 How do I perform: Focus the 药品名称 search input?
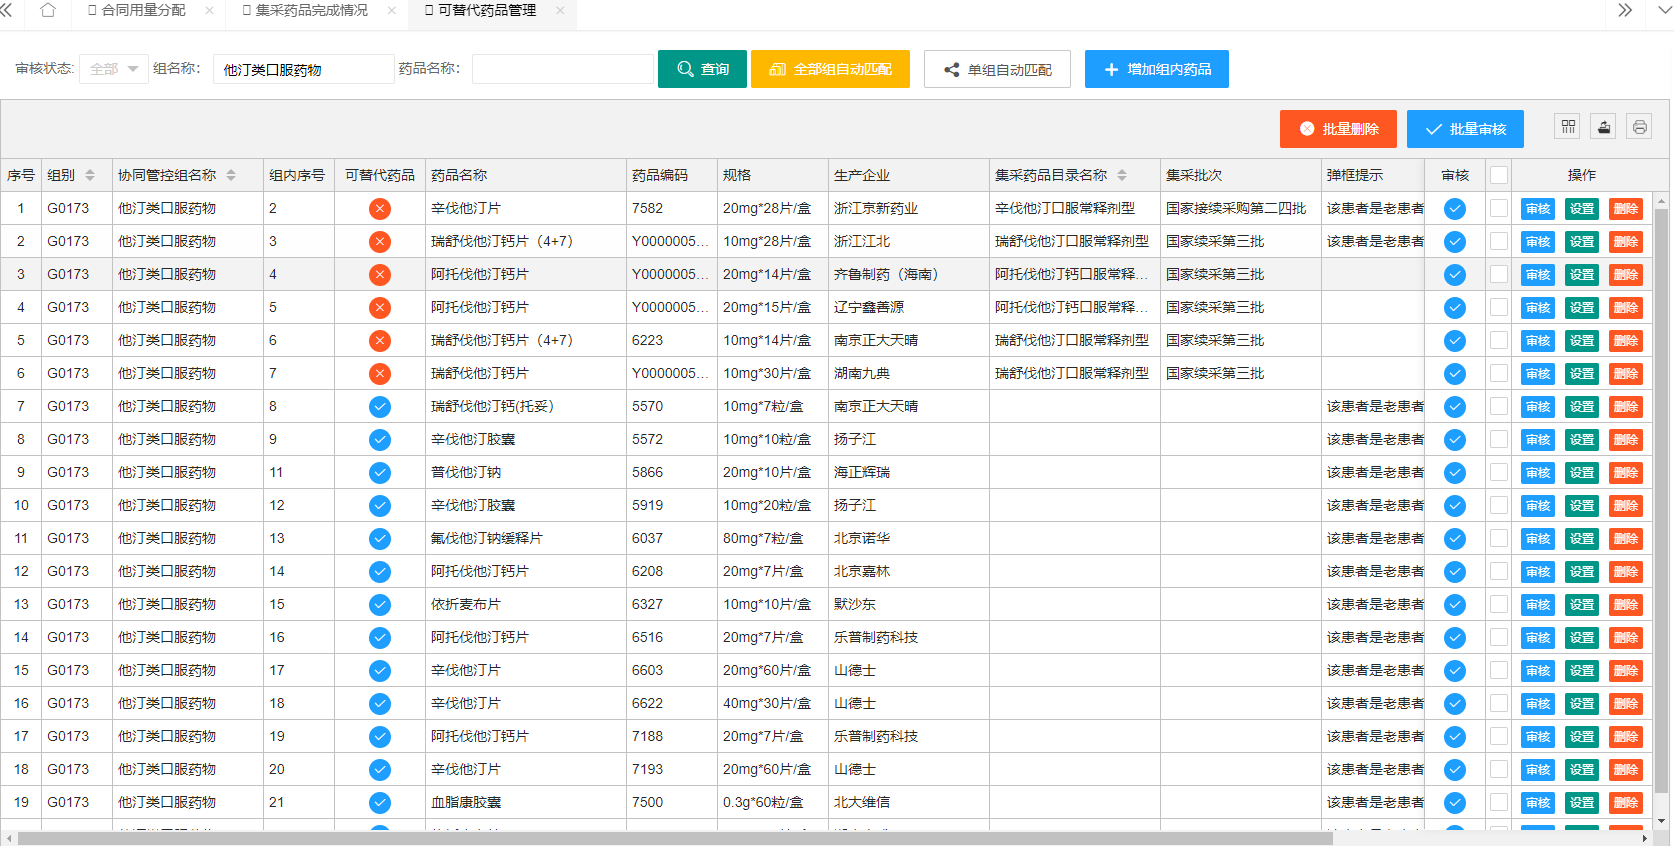[x=562, y=69]
